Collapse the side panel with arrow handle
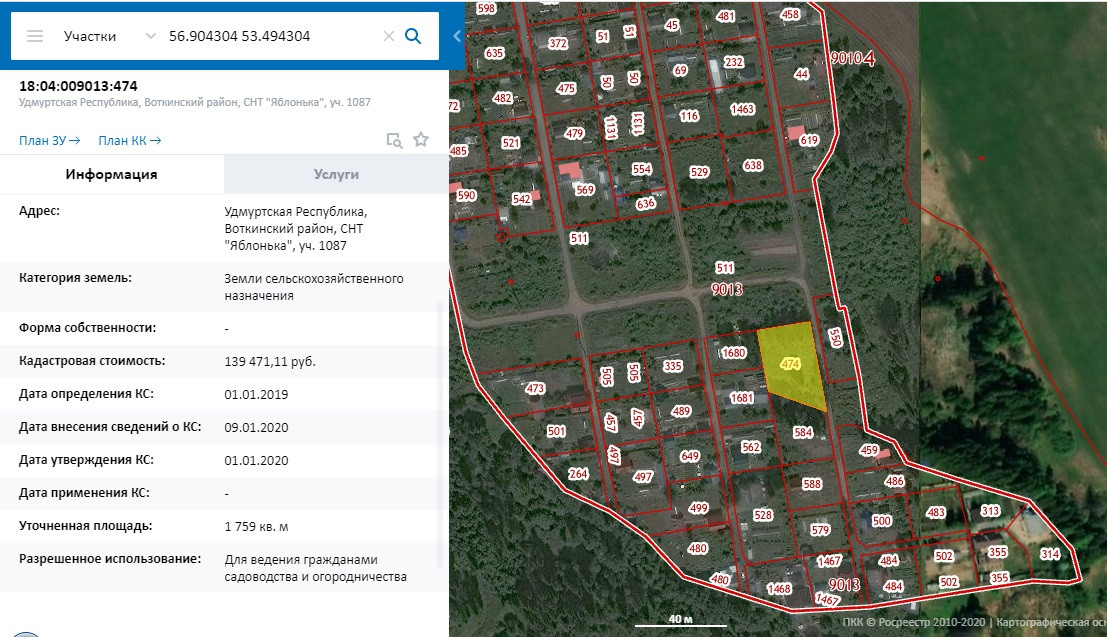This screenshot has height=637, width=1107. [x=457, y=36]
